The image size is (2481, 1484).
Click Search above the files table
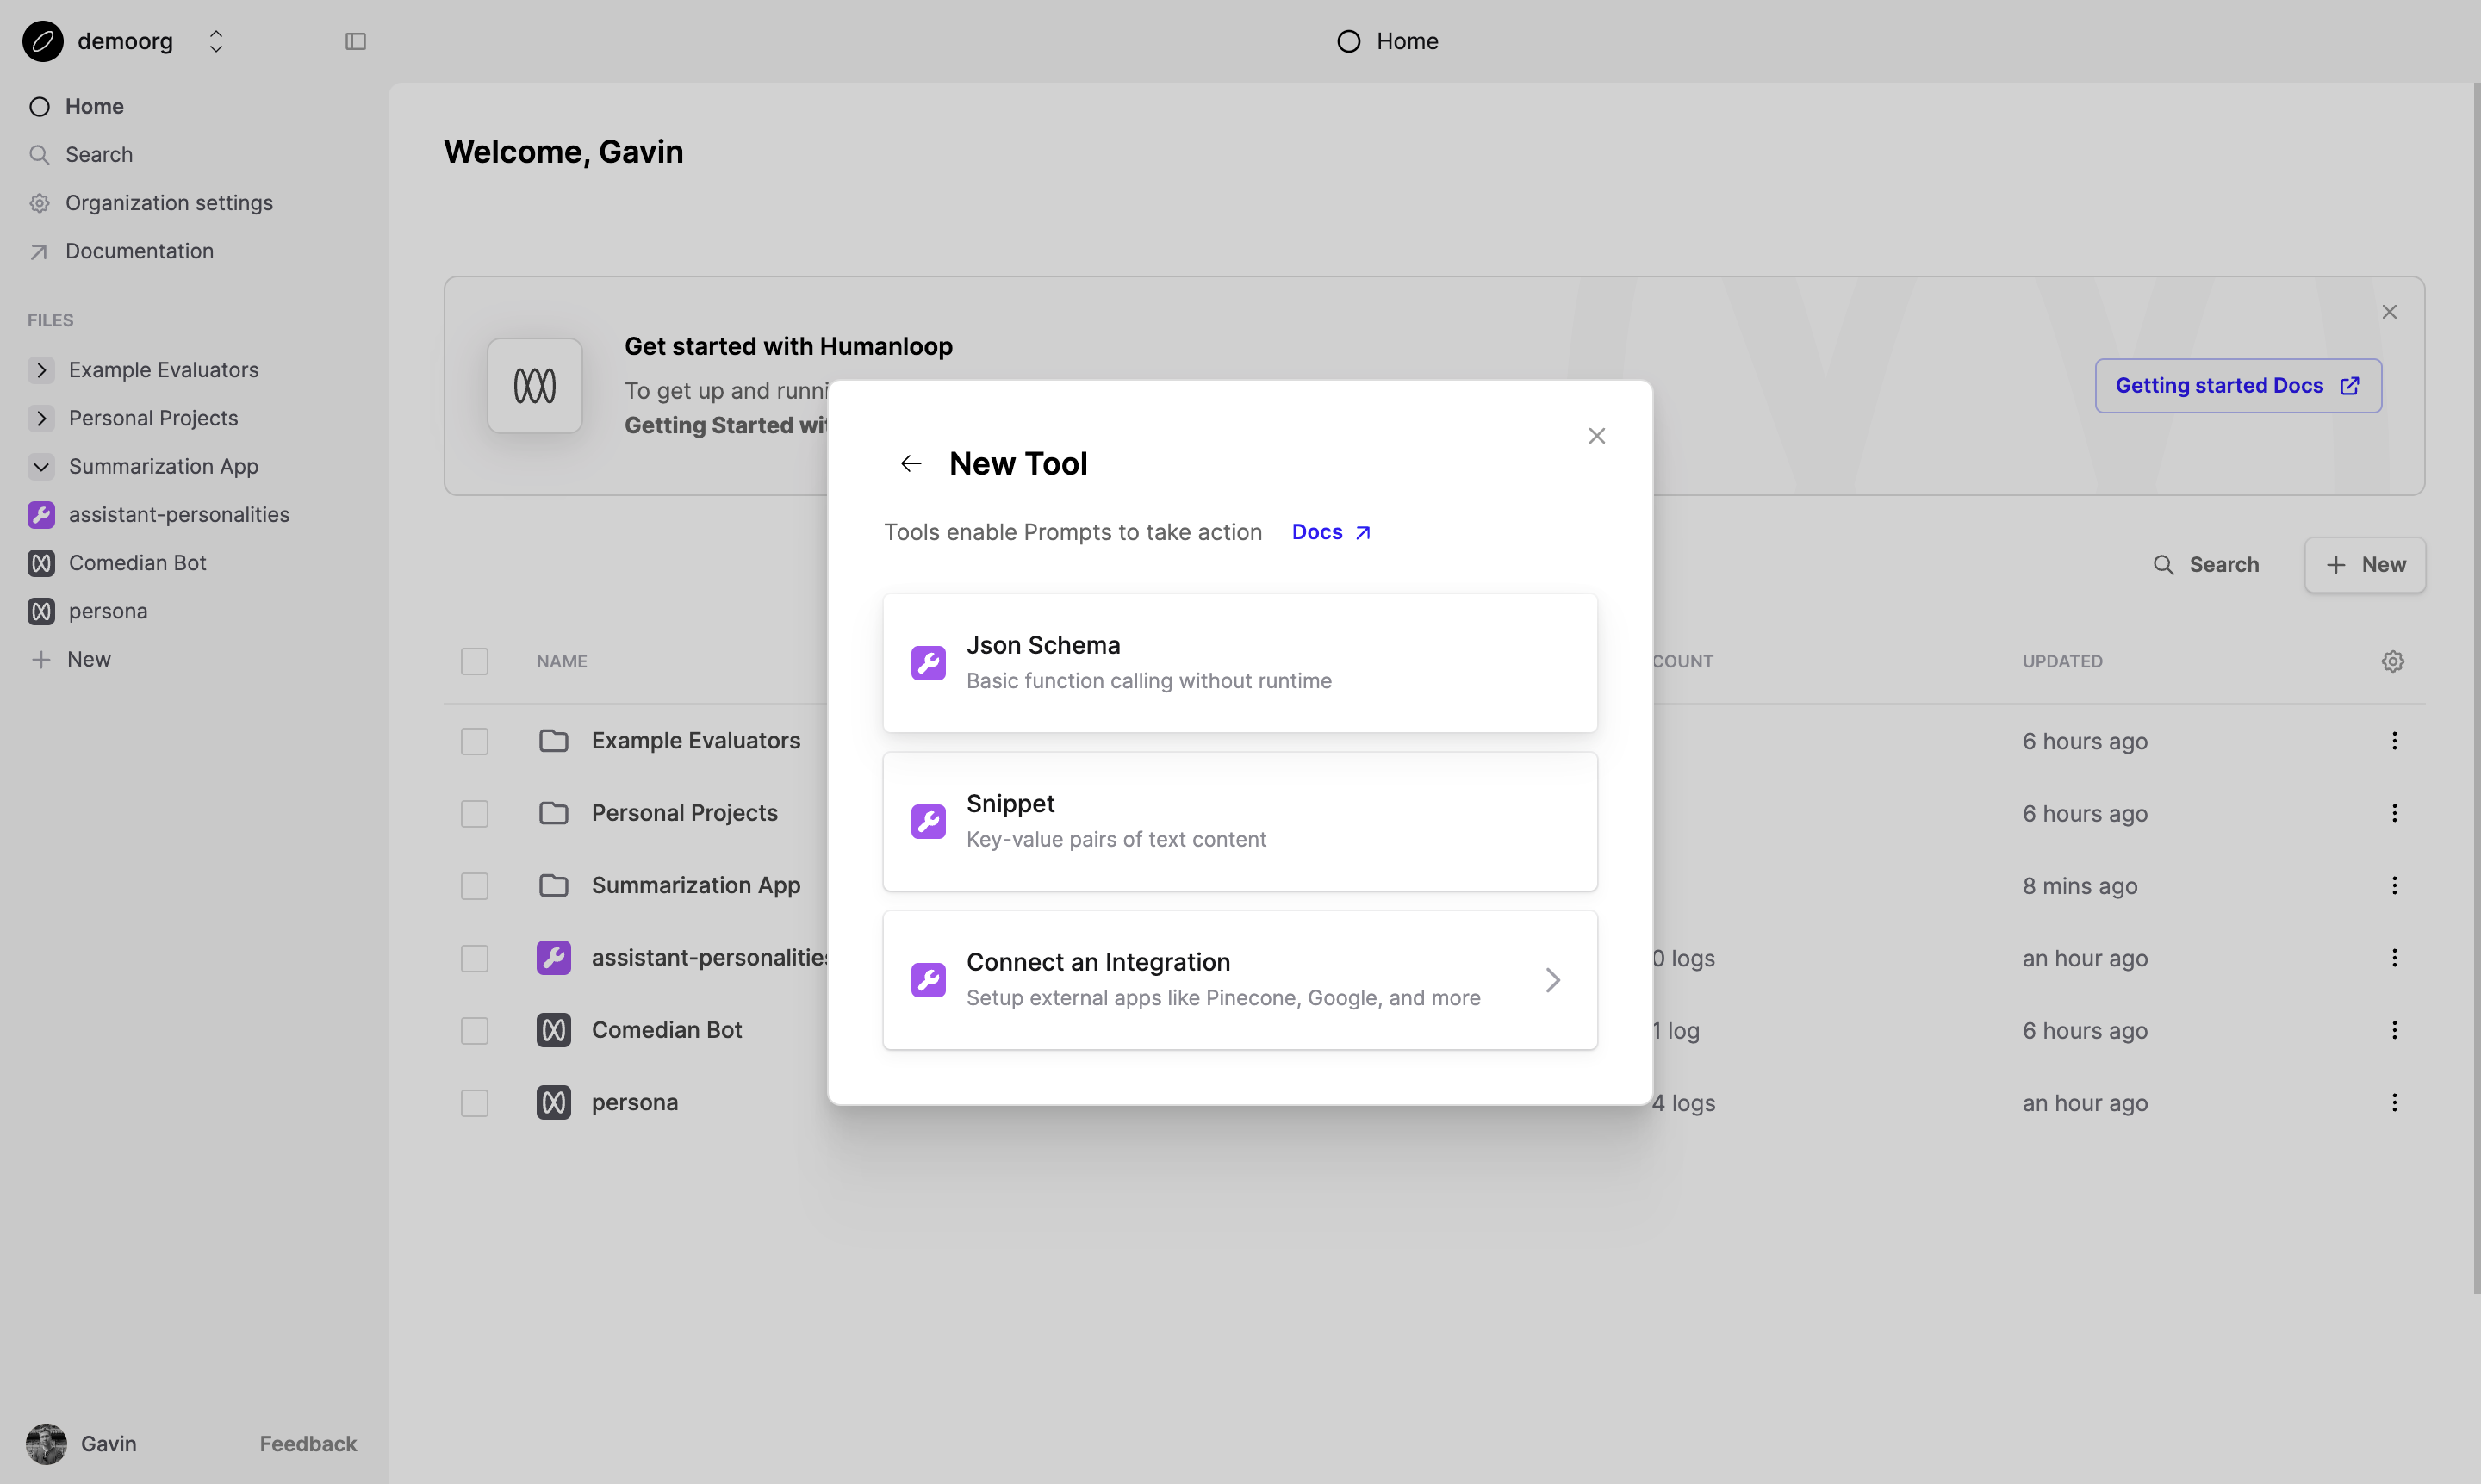tap(2205, 565)
